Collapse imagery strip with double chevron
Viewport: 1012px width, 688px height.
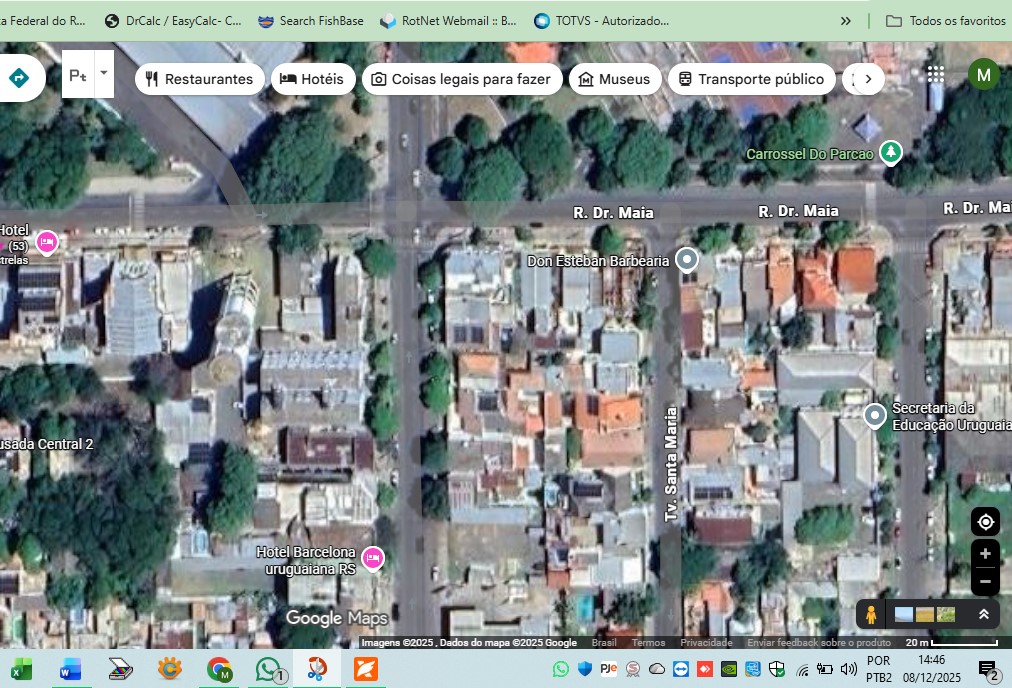click(983, 614)
